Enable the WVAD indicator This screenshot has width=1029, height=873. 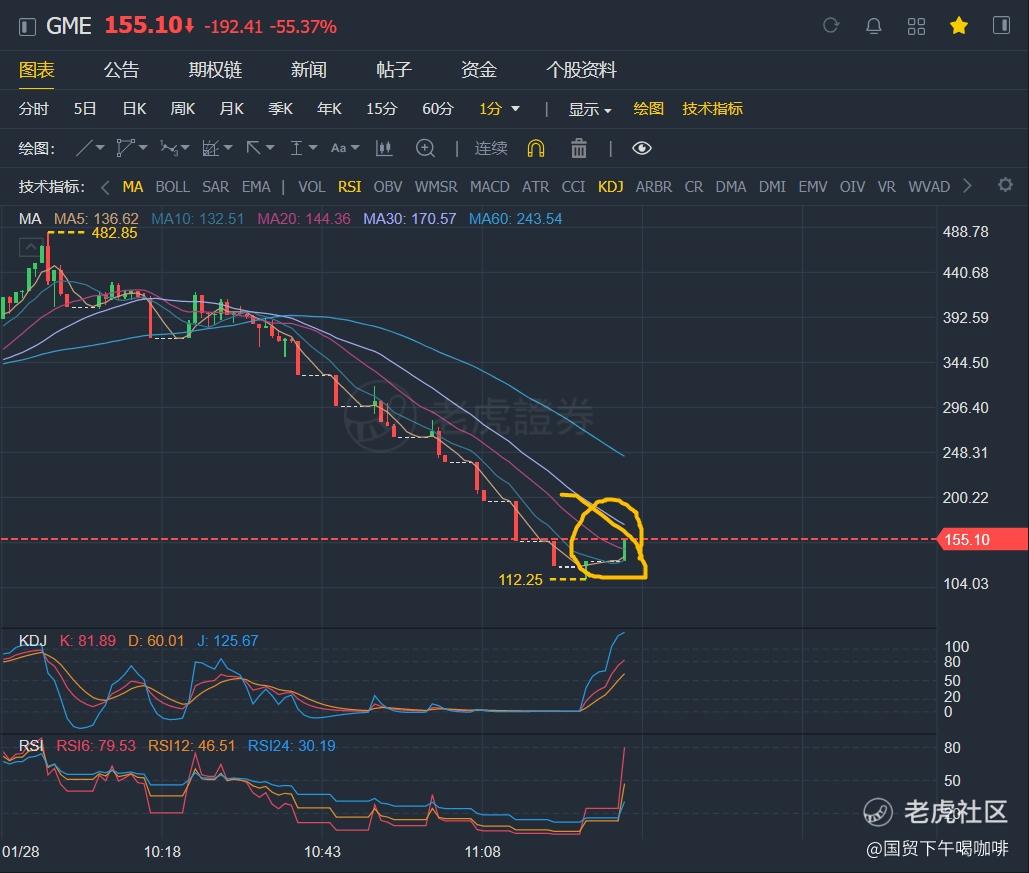coord(929,186)
